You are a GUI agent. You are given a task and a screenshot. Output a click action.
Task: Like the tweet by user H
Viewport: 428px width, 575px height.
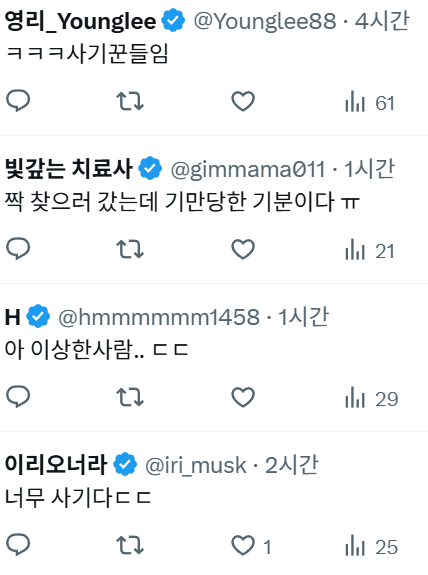tap(243, 397)
